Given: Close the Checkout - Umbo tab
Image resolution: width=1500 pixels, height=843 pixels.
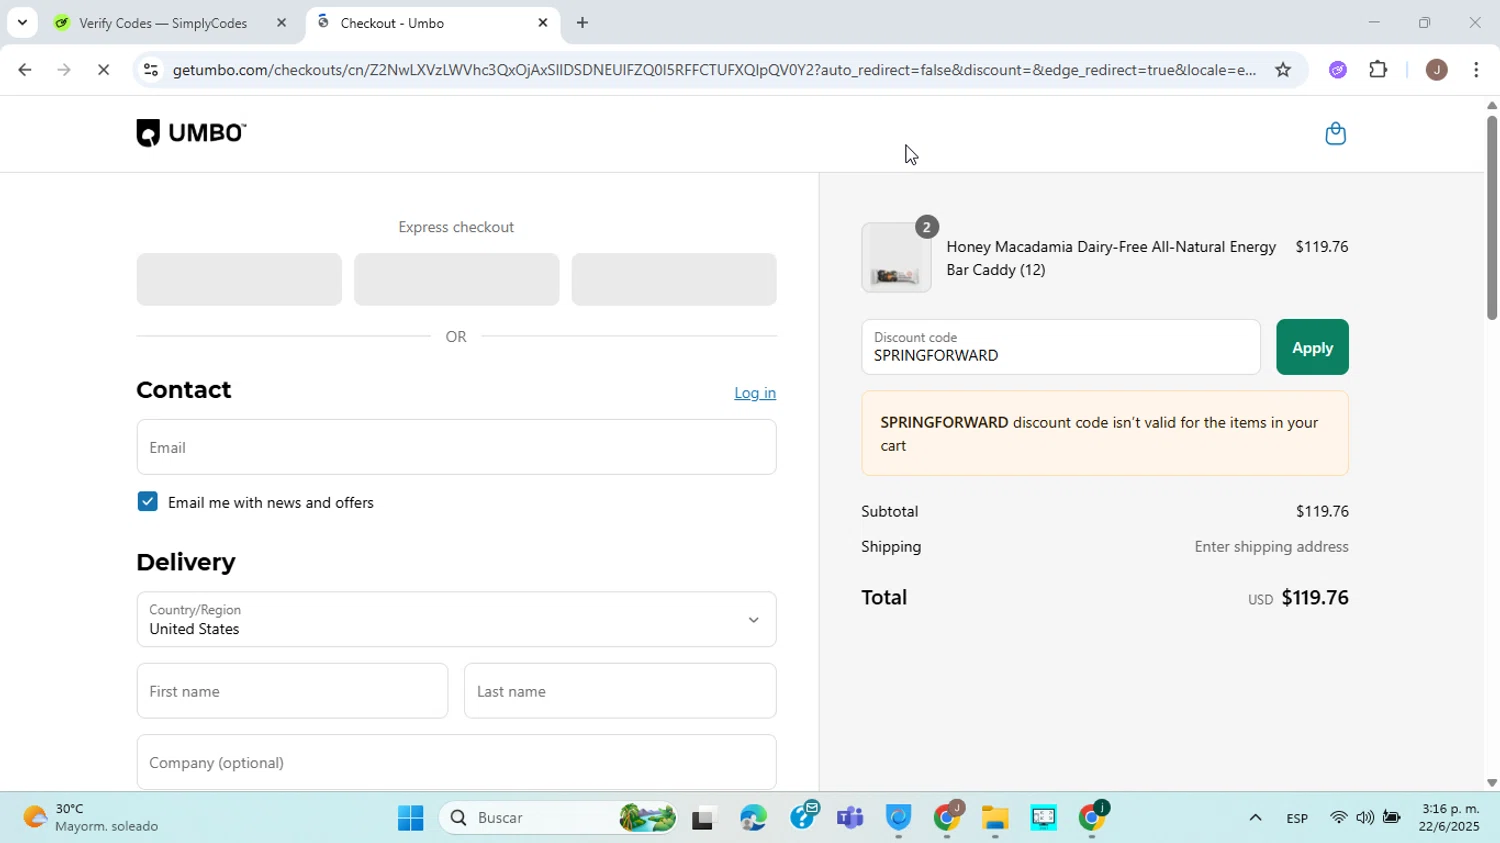Looking at the screenshot, I should [x=543, y=23].
